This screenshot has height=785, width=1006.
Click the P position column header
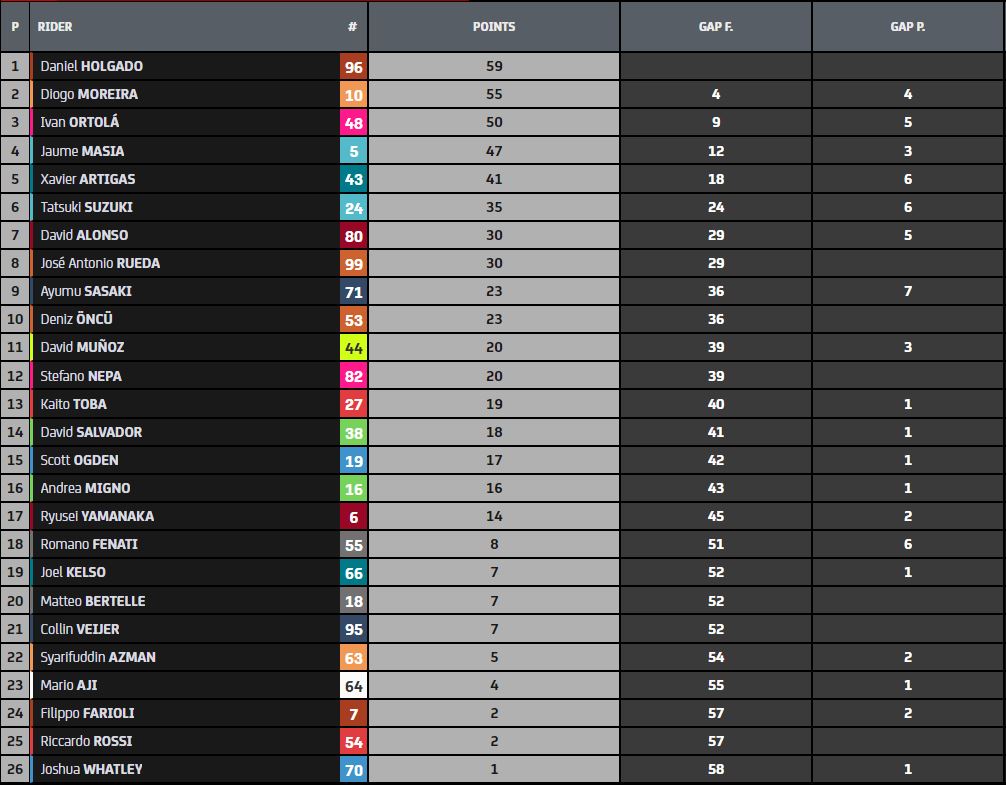point(15,27)
